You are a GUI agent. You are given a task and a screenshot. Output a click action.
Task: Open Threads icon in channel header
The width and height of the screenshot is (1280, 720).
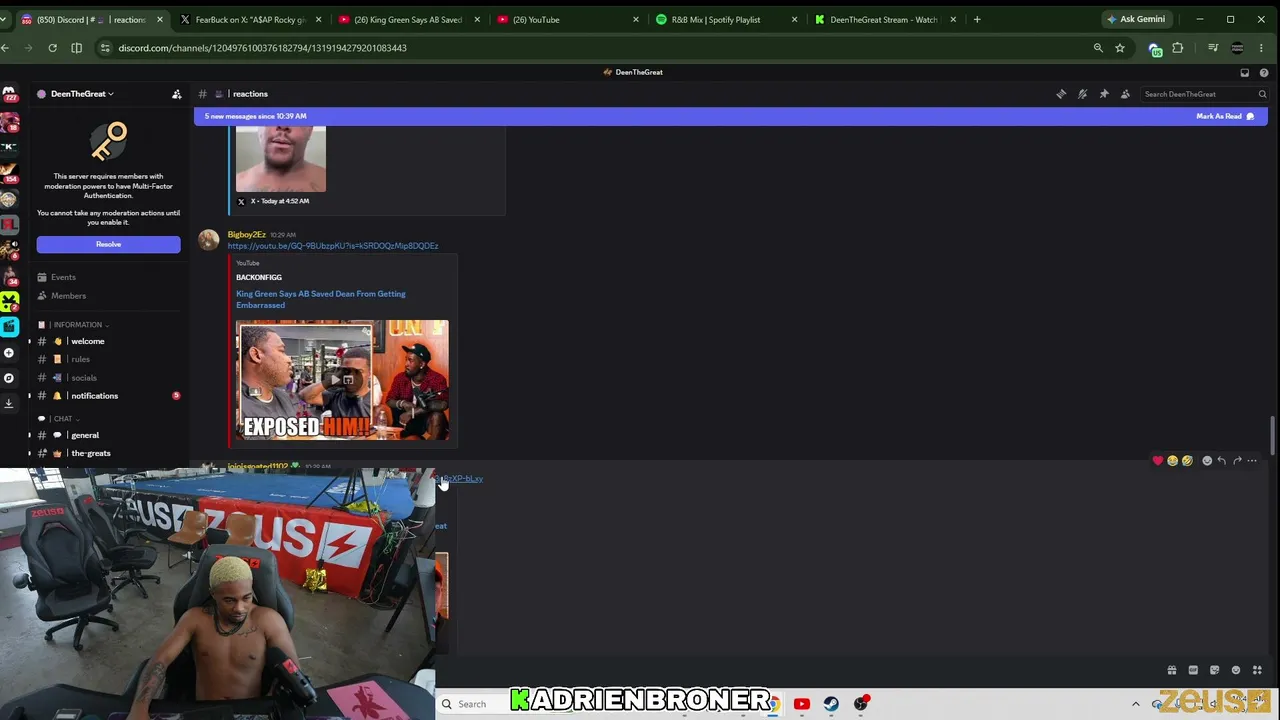[1061, 94]
